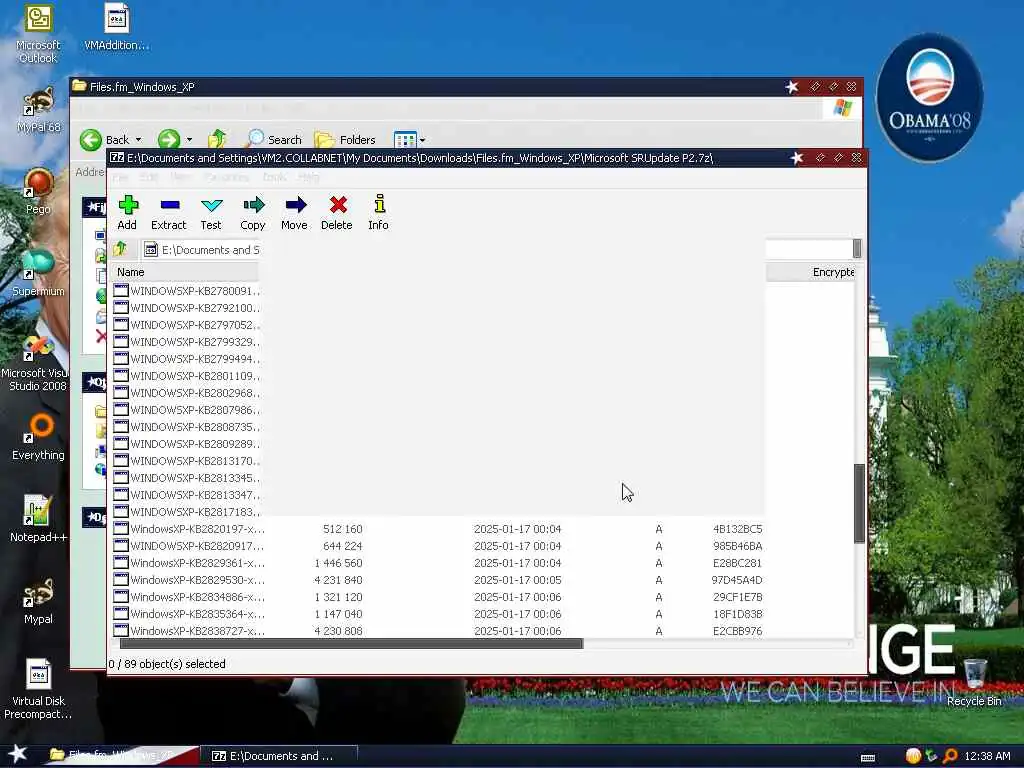Select WindowsXP-KB2834886-x file row
This screenshot has width=1024, height=768.
pos(483,596)
